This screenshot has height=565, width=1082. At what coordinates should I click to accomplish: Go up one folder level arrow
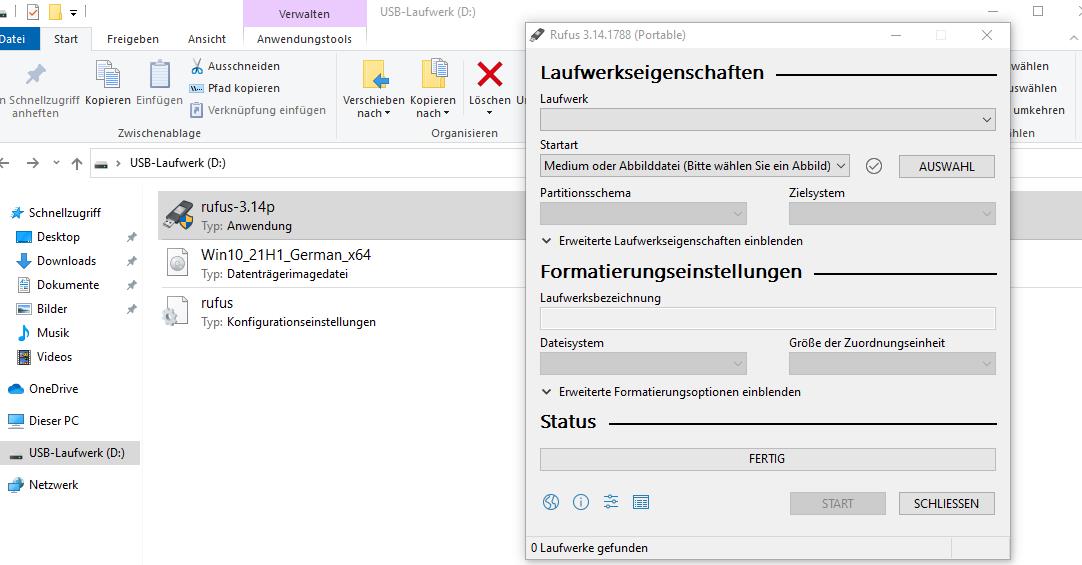[77, 163]
